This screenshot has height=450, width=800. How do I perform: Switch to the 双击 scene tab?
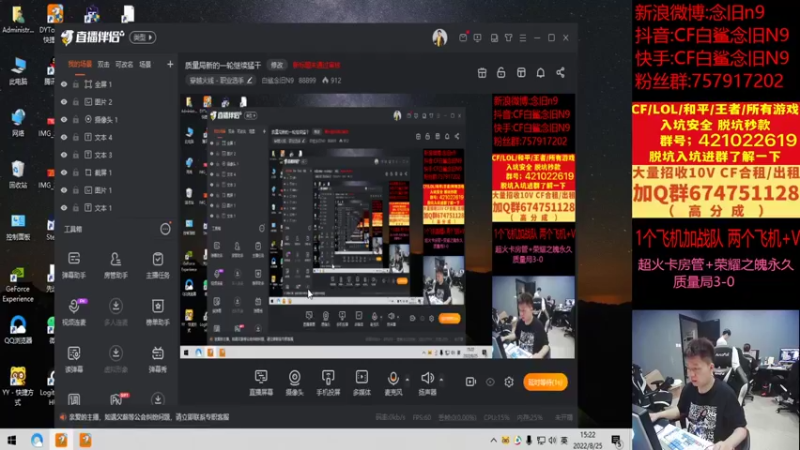point(104,64)
